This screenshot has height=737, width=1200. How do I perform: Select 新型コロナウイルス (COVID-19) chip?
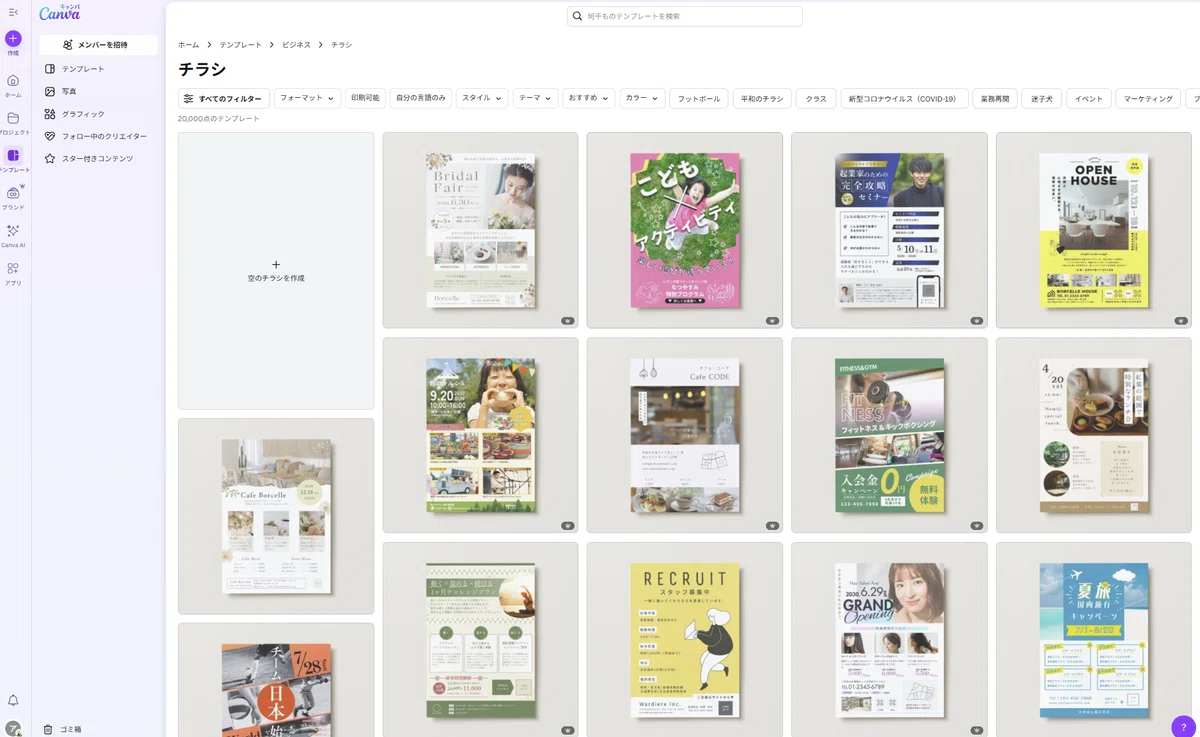904,99
